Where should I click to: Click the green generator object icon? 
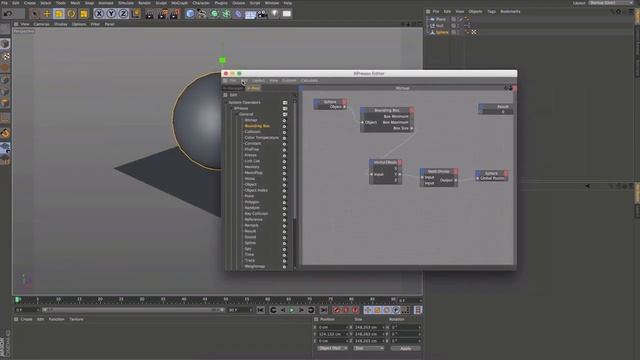click(214, 14)
